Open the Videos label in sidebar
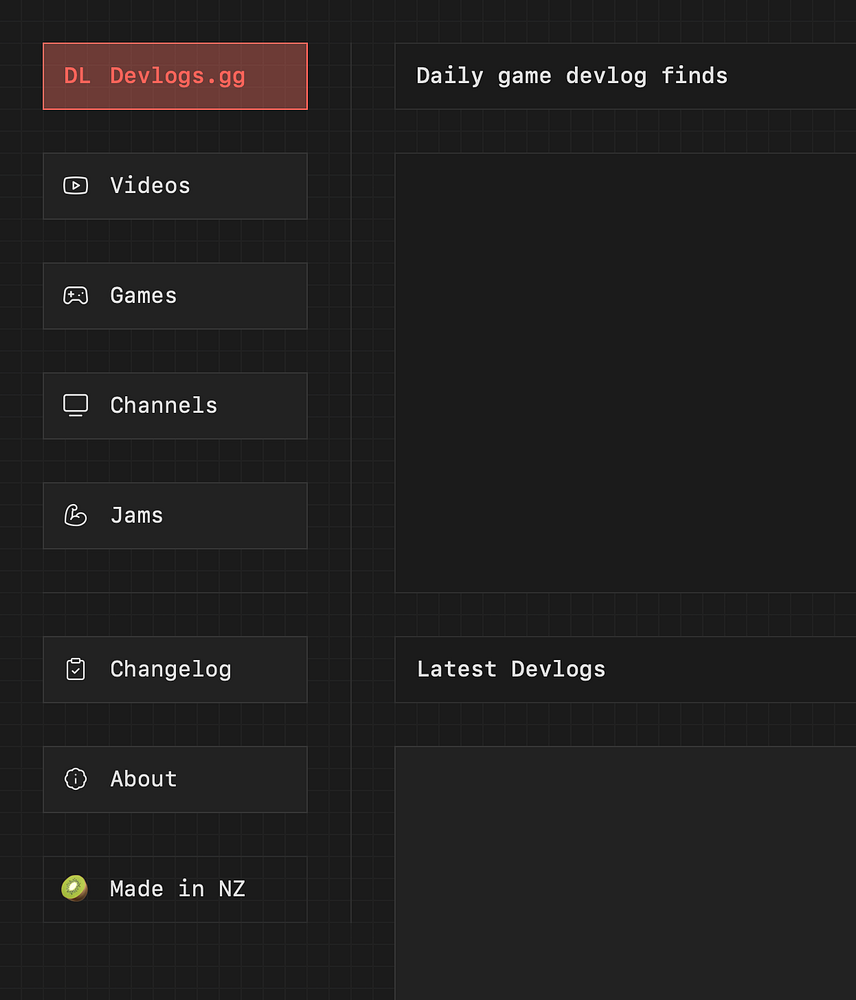This screenshot has height=1000, width=856. tap(150, 186)
